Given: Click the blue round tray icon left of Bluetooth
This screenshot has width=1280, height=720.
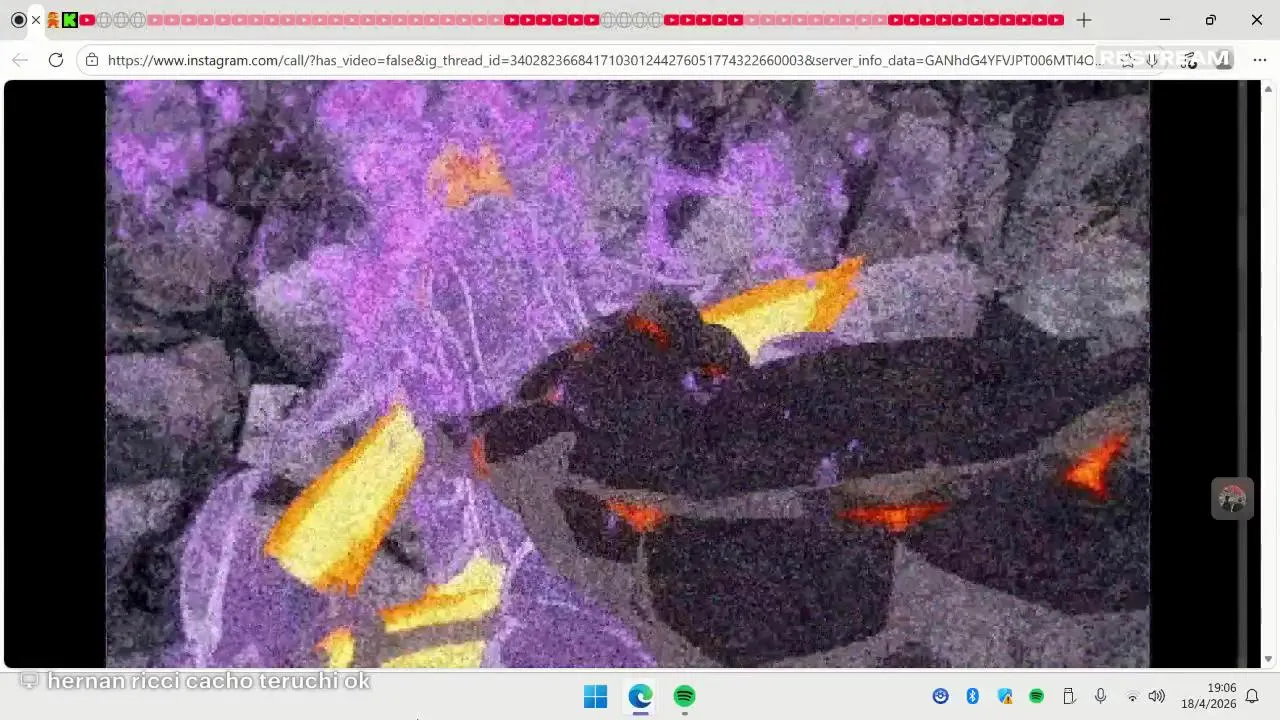Looking at the screenshot, I should 941,696.
